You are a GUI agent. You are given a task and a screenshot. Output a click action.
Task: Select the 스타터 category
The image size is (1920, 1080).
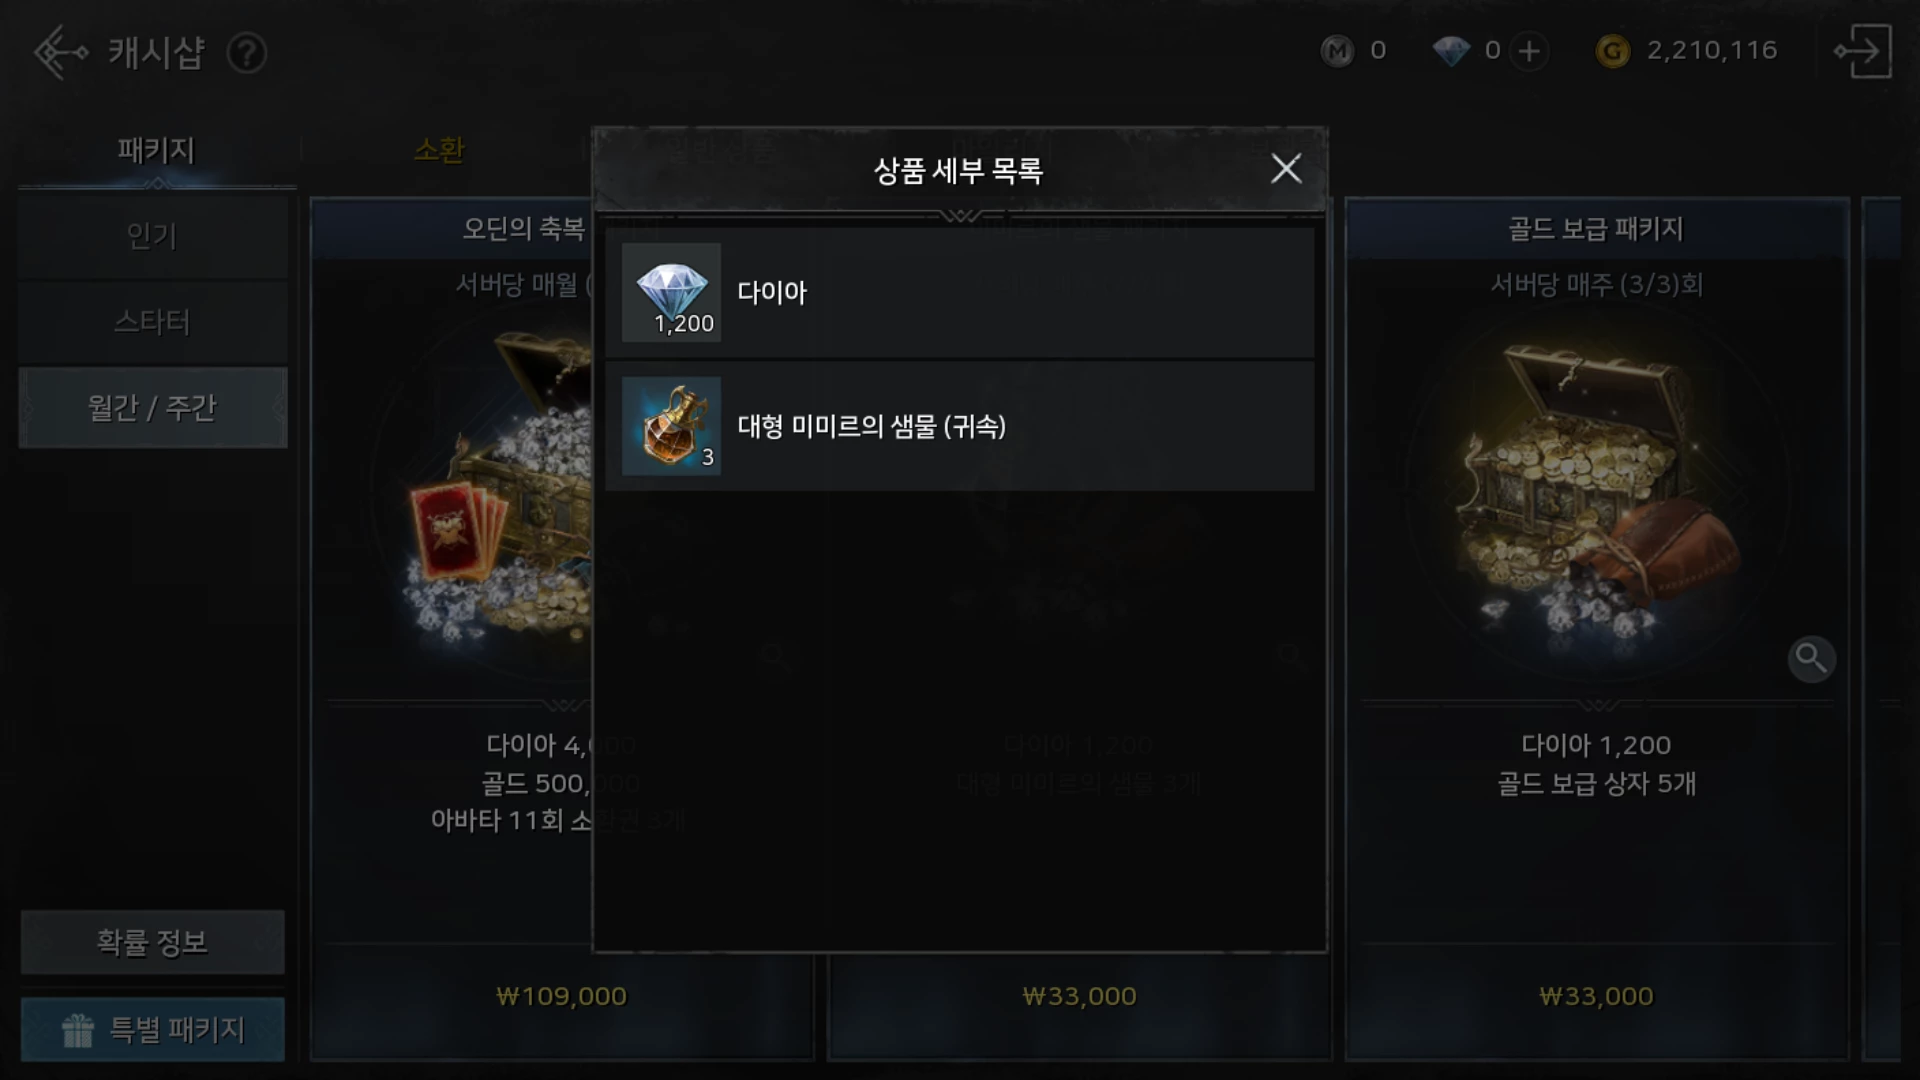click(152, 322)
